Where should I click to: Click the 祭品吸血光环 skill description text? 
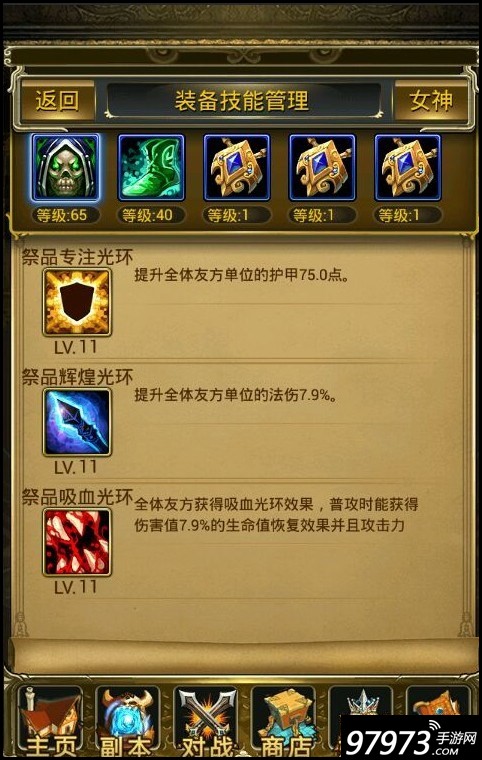click(276, 515)
